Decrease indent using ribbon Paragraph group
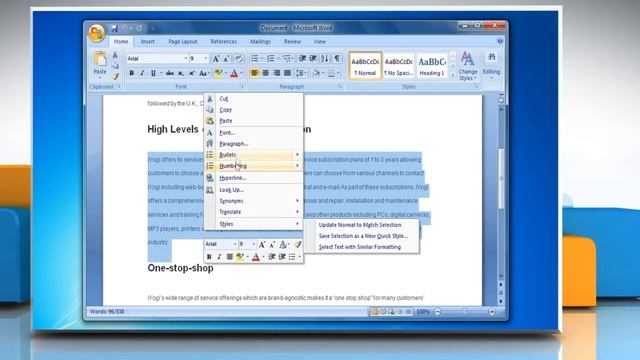Image resolution: width=640 pixels, height=360 pixels. [x=302, y=59]
